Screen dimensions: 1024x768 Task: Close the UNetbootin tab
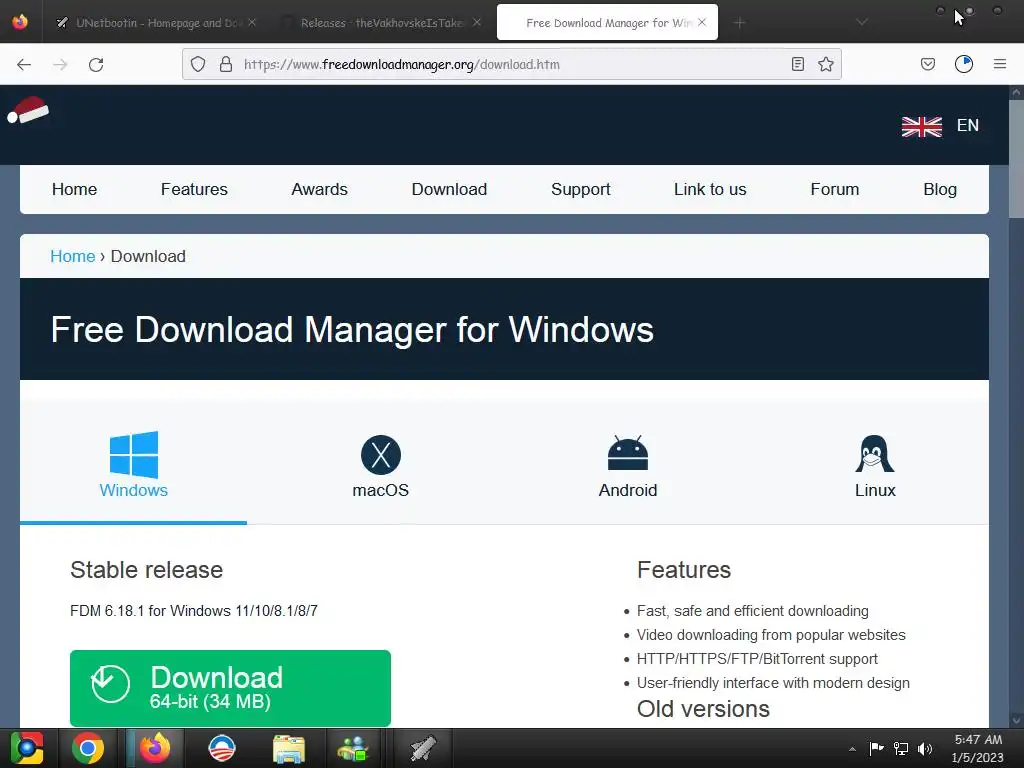(252, 22)
